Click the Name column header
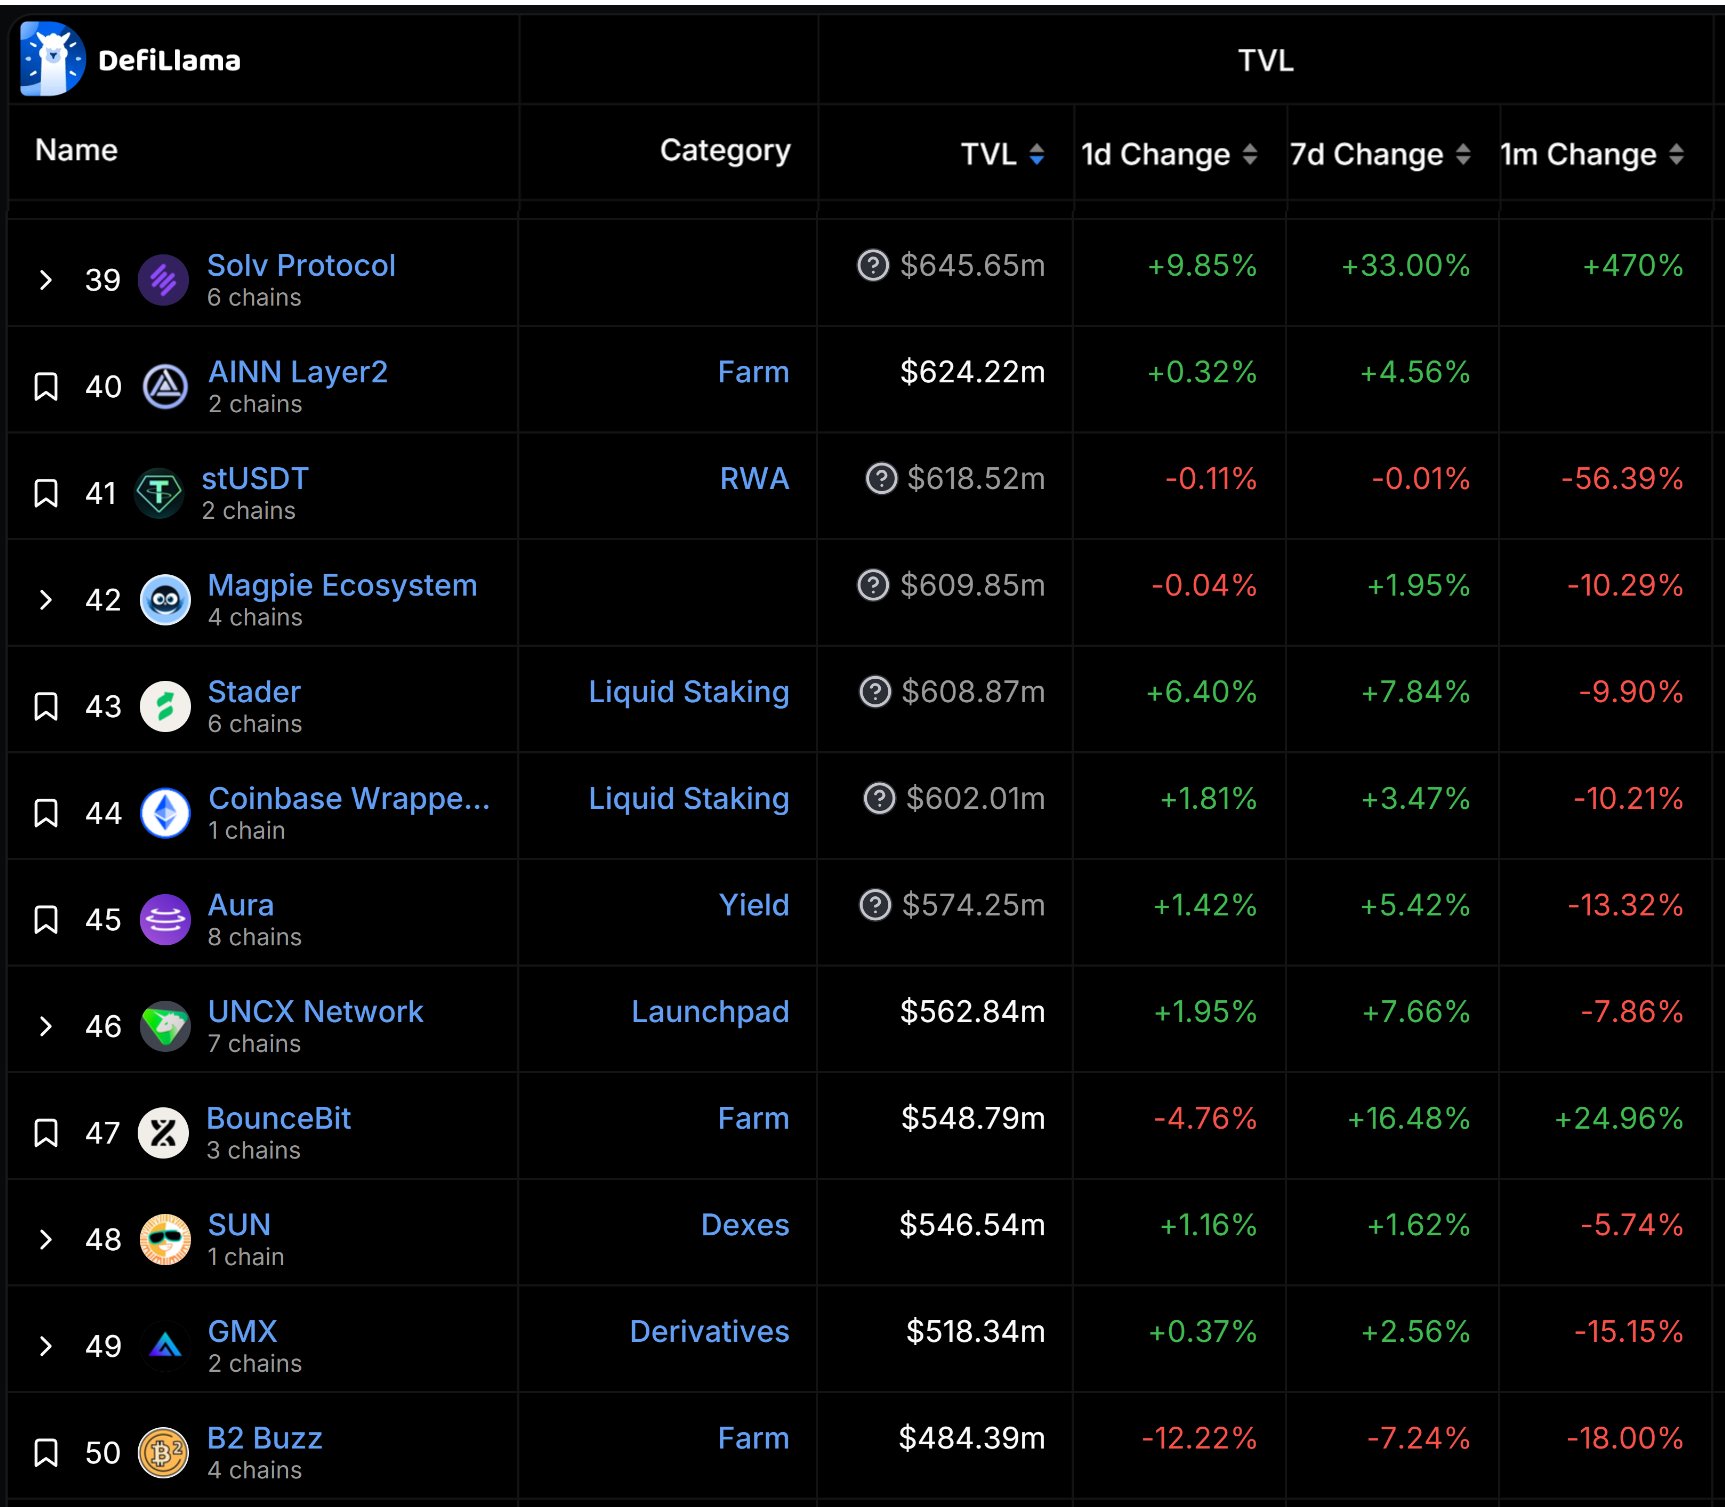Viewport: 1725px width, 1507px height. click(75, 150)
